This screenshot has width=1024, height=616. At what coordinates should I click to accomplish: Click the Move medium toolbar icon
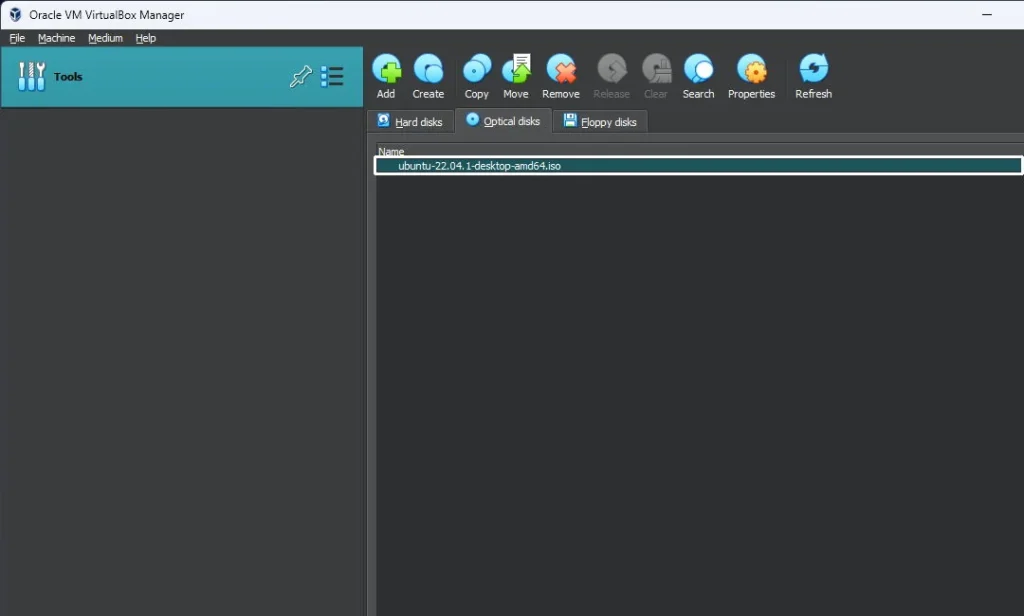pos(516,69)
